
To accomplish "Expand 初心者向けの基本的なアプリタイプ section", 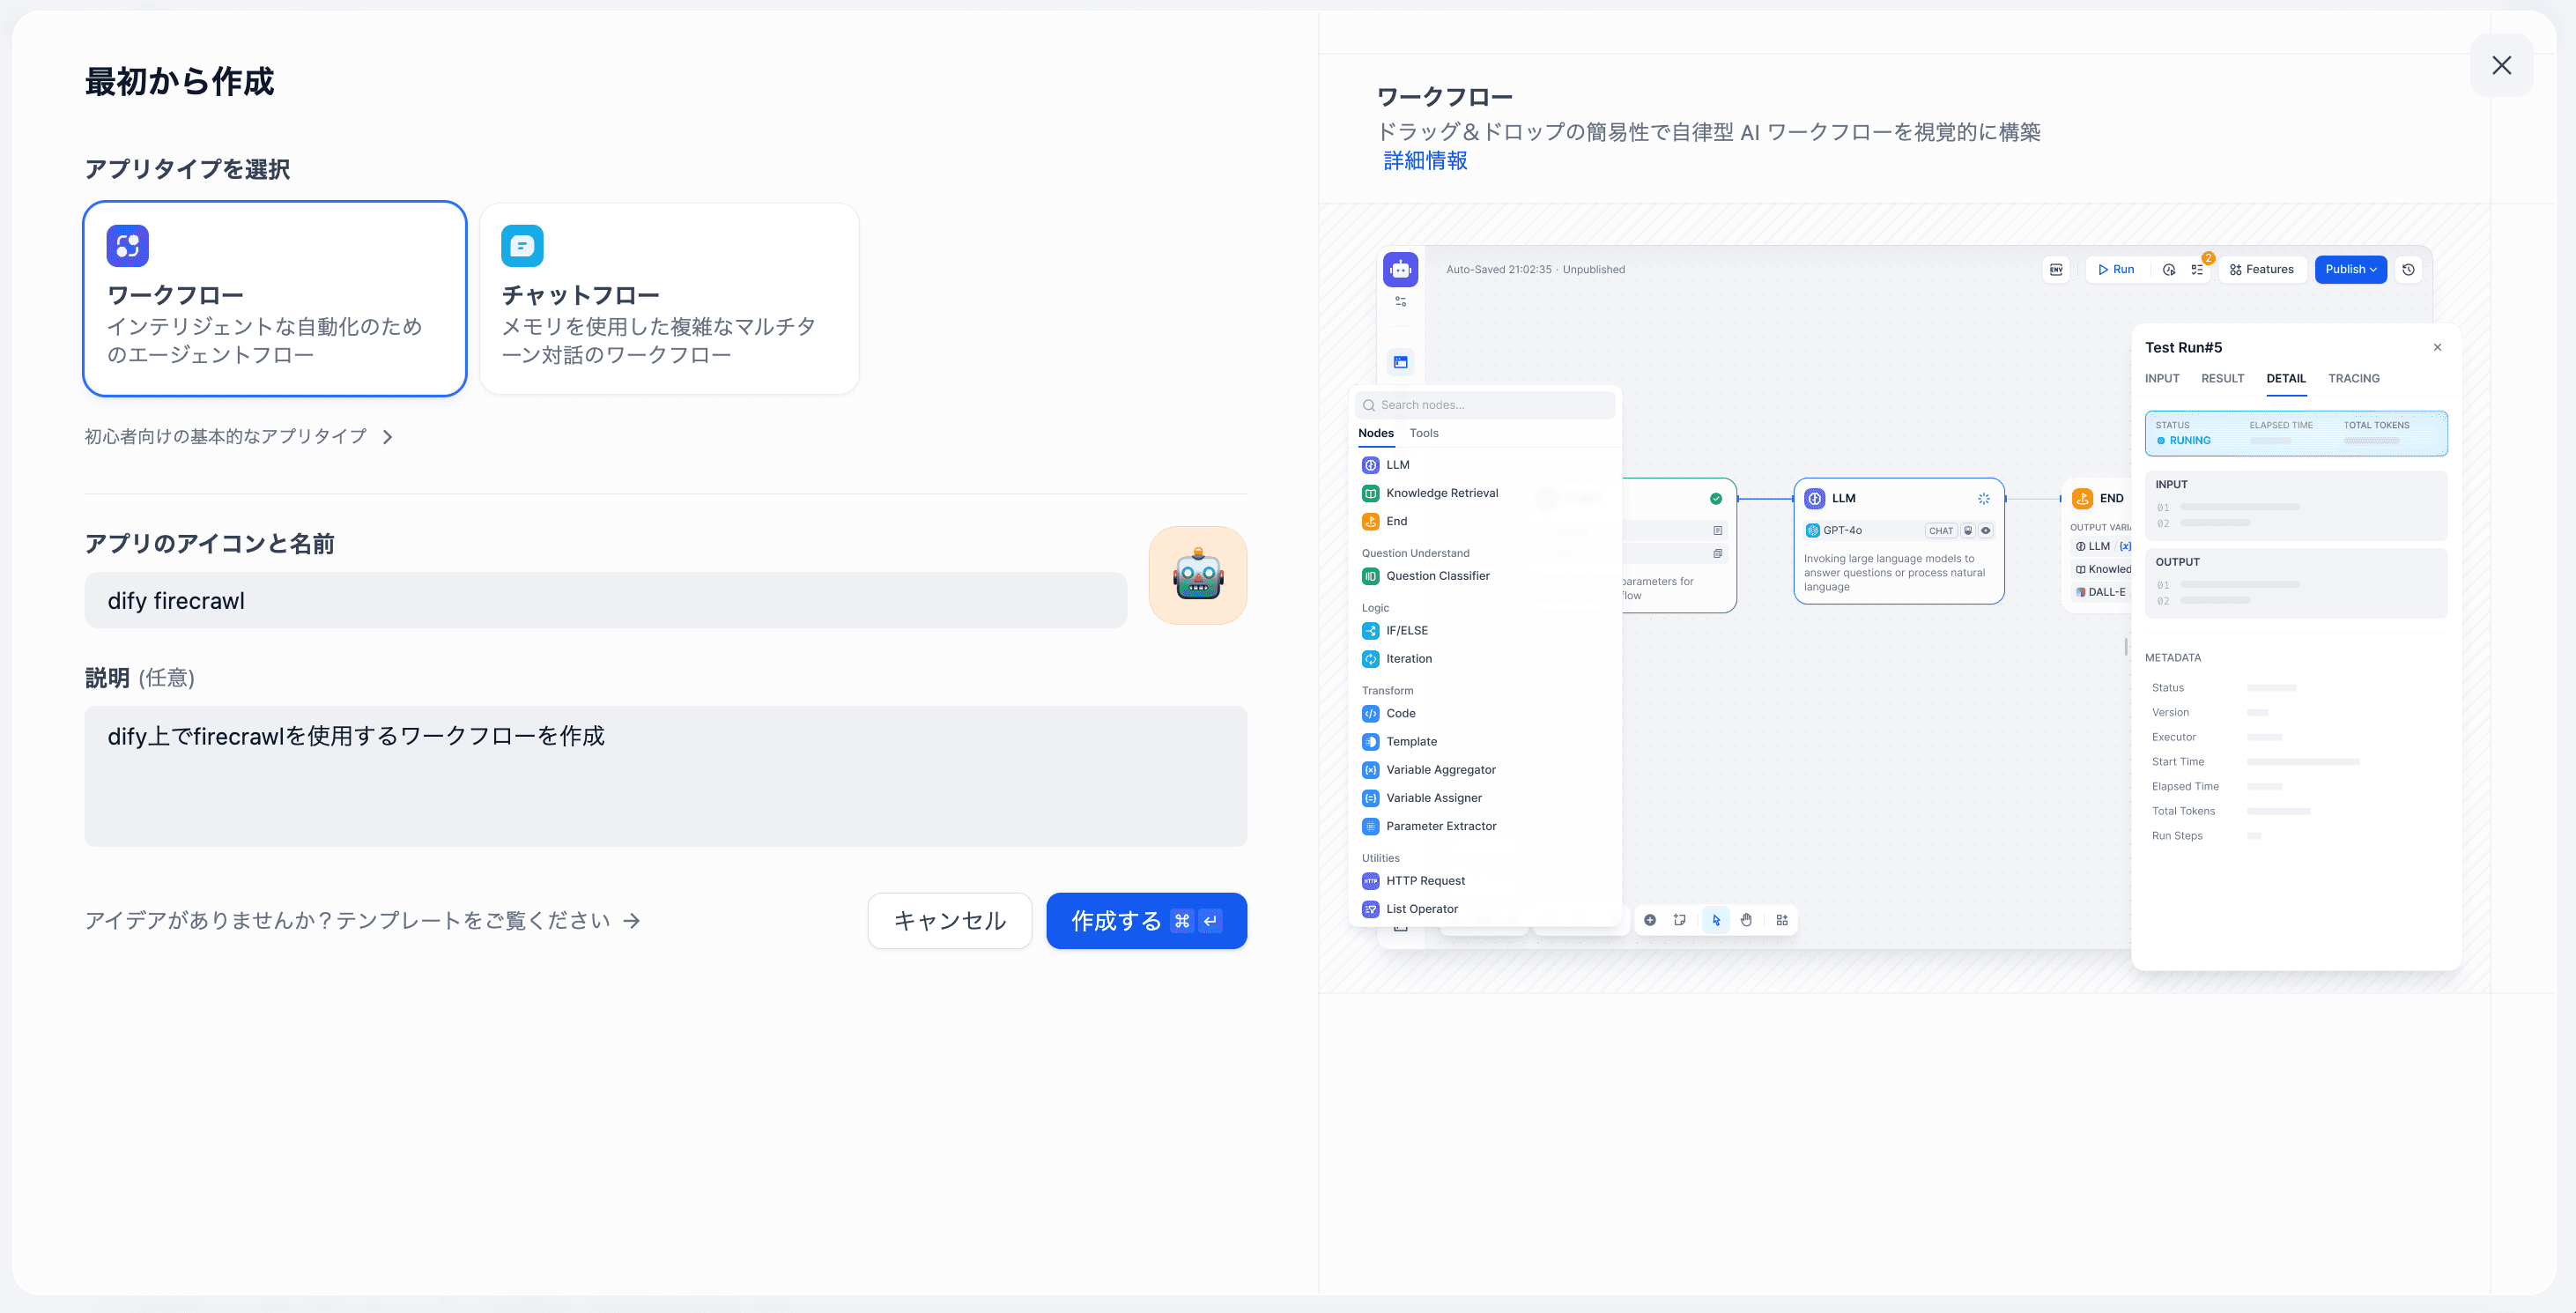I will click(239, 437).
